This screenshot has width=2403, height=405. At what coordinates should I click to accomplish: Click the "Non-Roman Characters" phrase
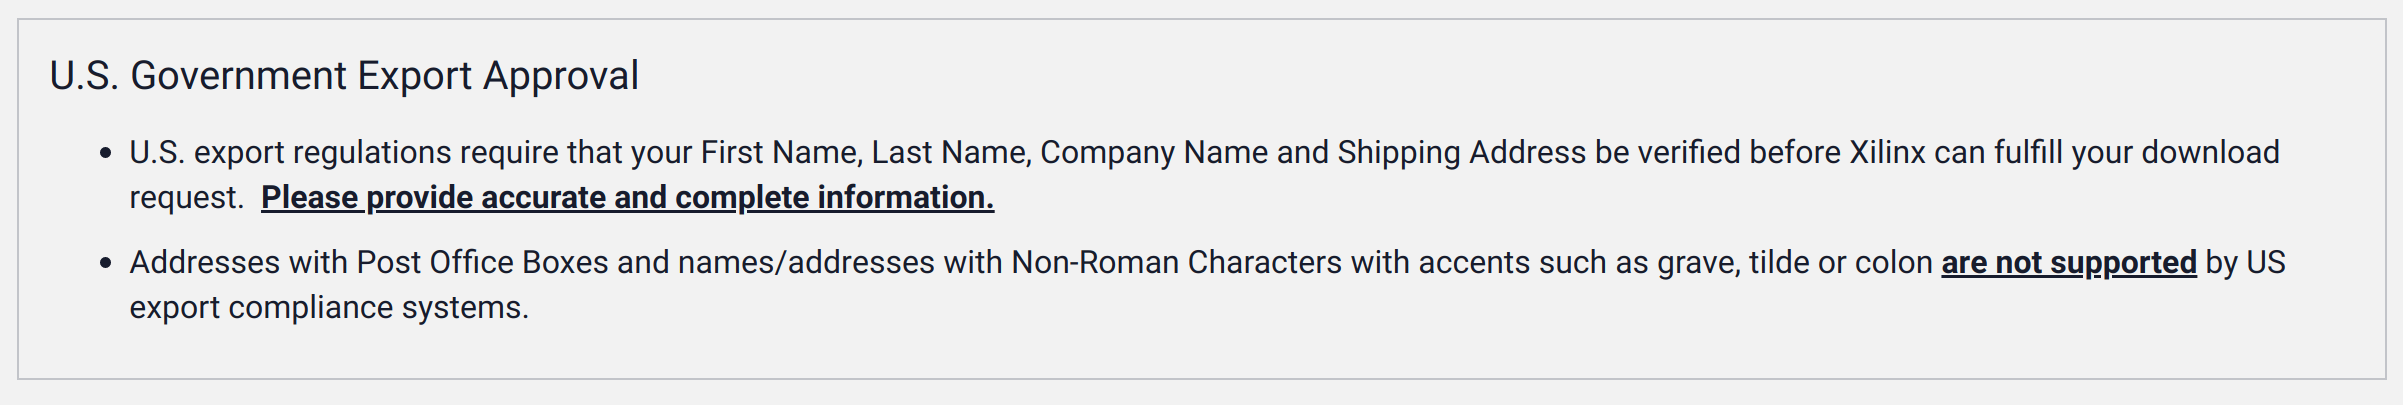1177,263
